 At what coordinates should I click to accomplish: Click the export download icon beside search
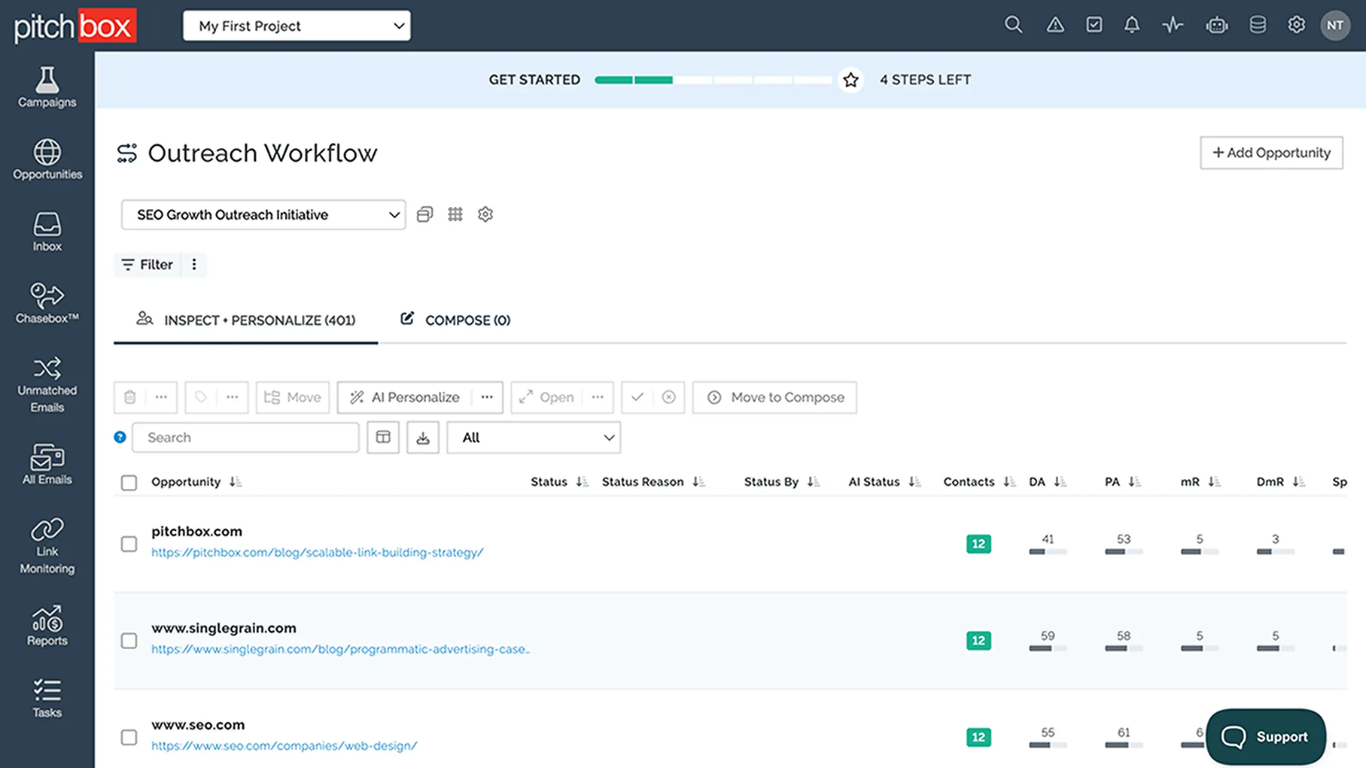click(423, 438)
